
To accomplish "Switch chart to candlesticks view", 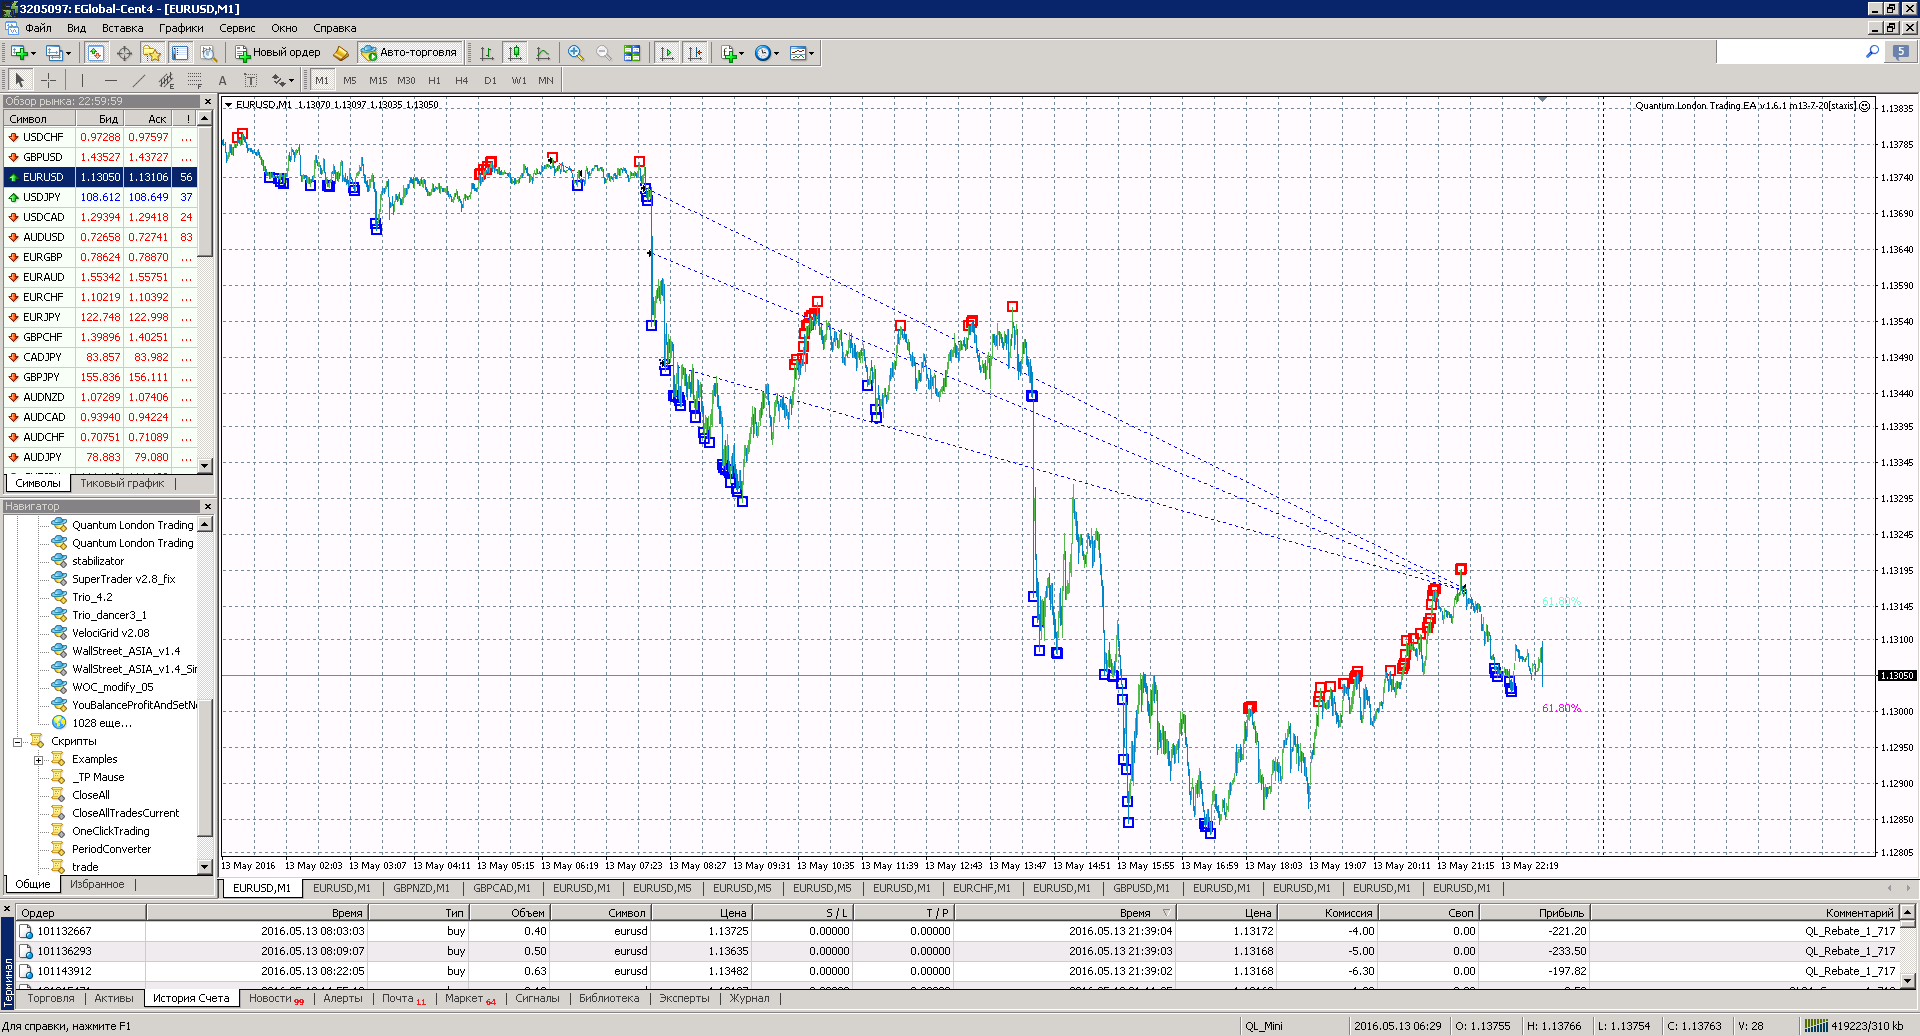I will click(514, 53).
